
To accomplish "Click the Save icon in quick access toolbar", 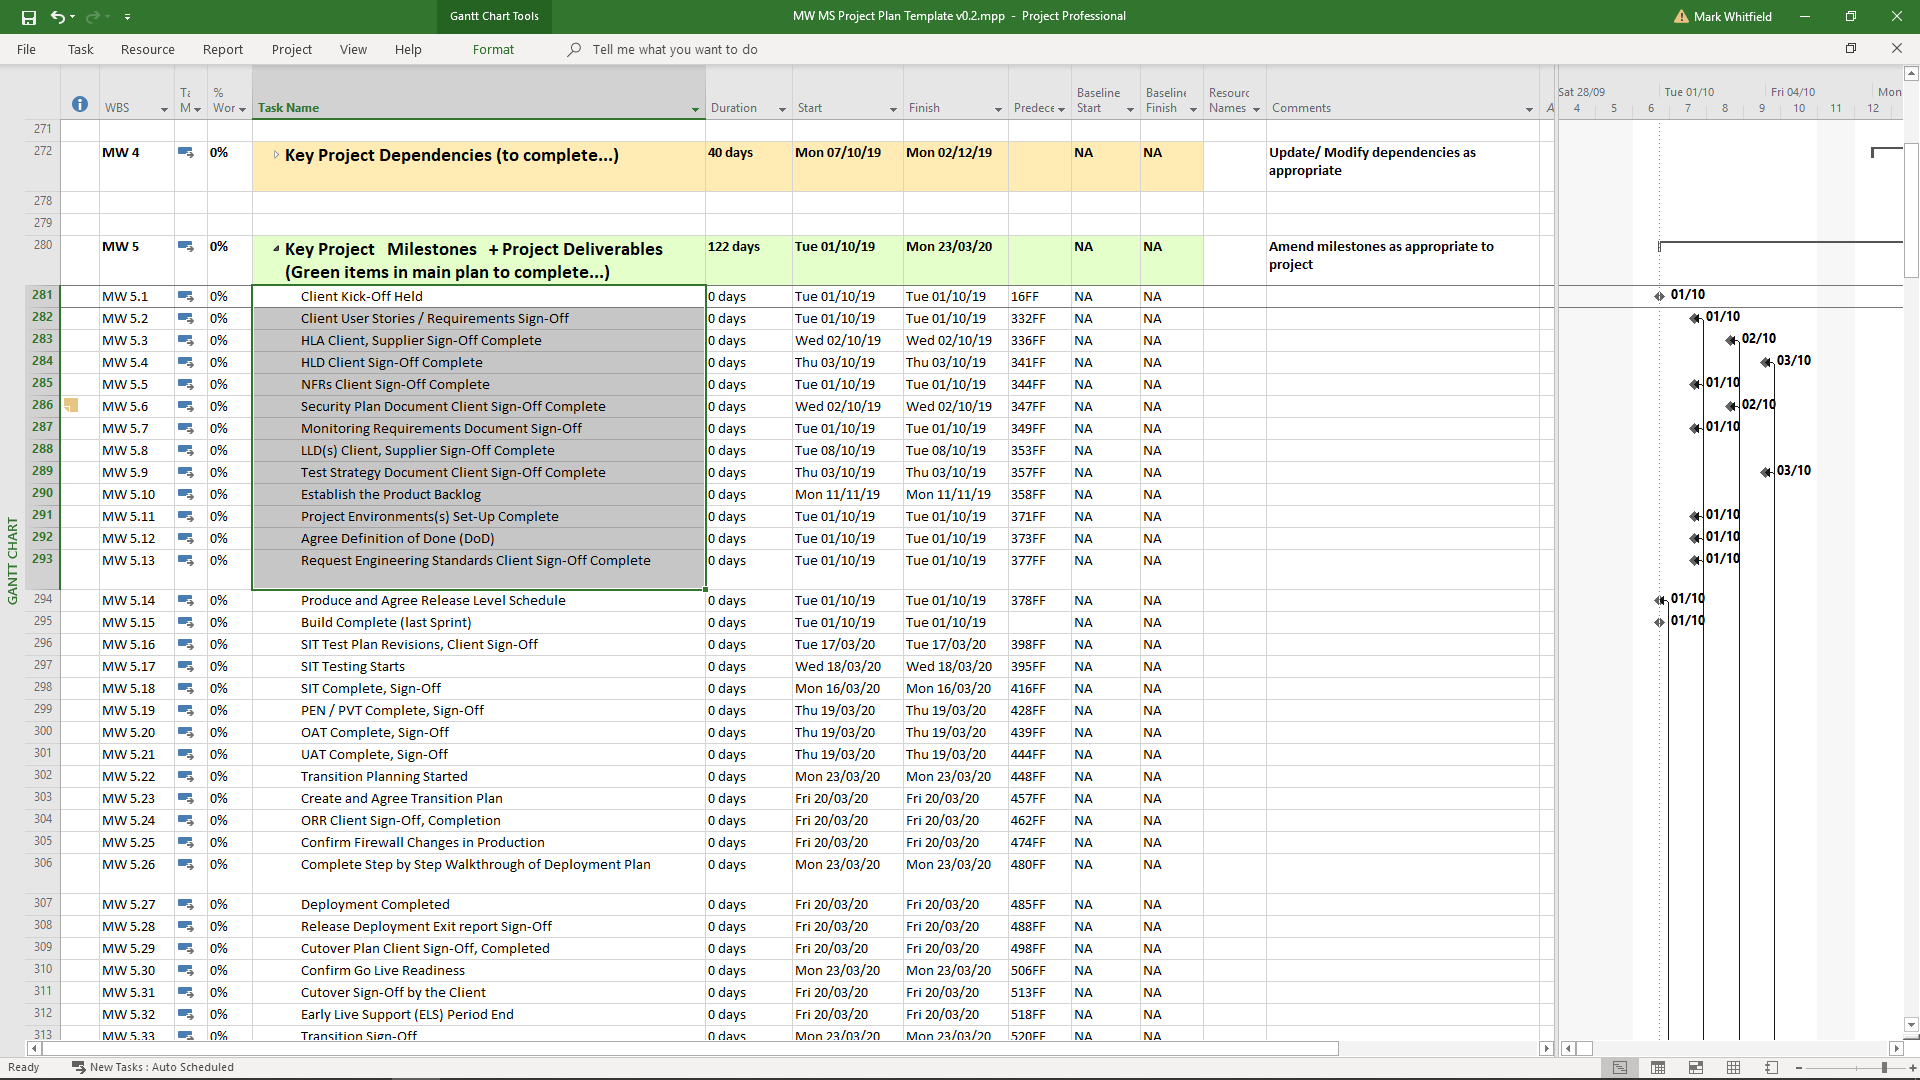I will [29, 17].
